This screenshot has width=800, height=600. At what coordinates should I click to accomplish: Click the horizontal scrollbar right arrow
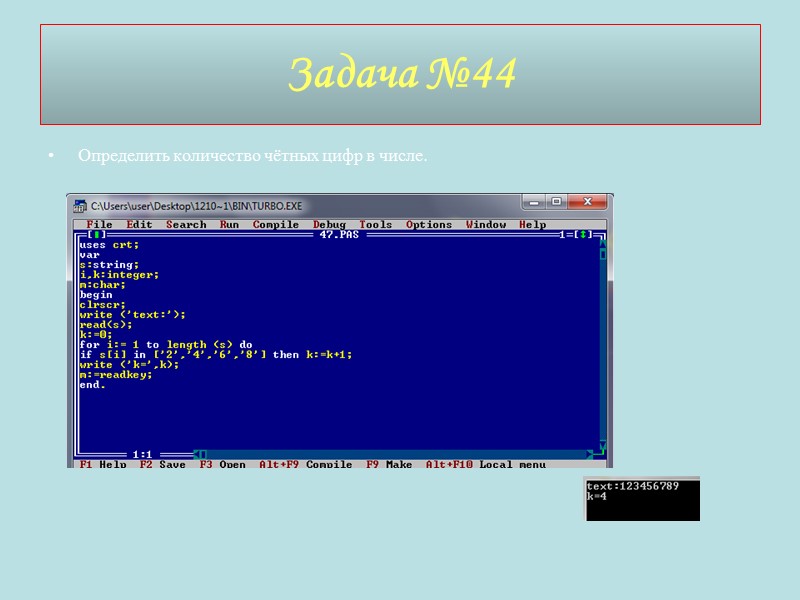589,454
